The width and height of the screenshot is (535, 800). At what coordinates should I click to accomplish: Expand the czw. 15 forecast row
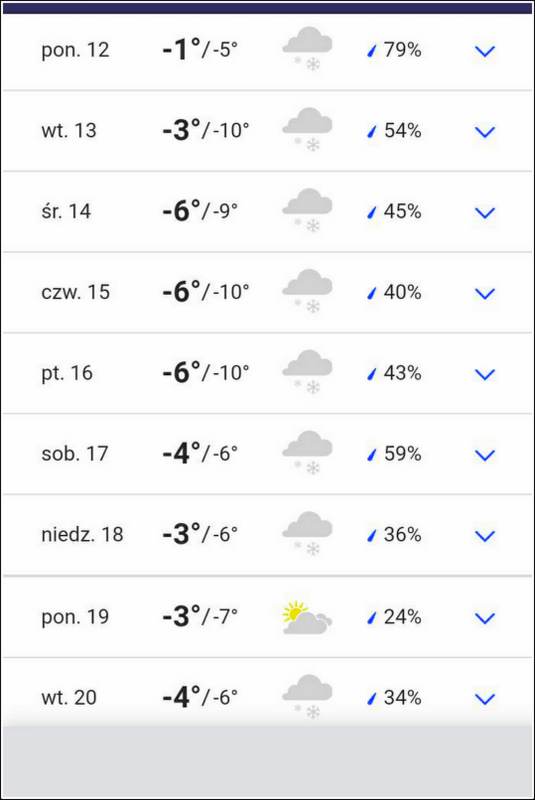[485, 293]
